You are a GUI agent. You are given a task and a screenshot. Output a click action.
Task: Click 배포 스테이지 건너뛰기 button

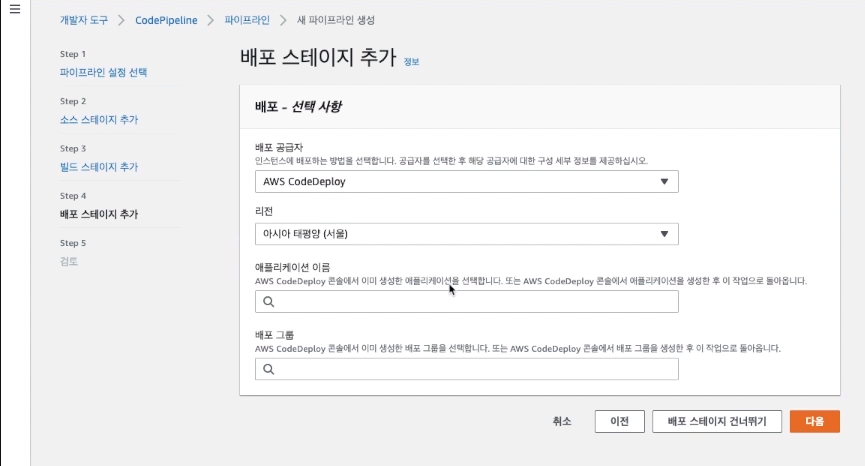click(717, 421)
